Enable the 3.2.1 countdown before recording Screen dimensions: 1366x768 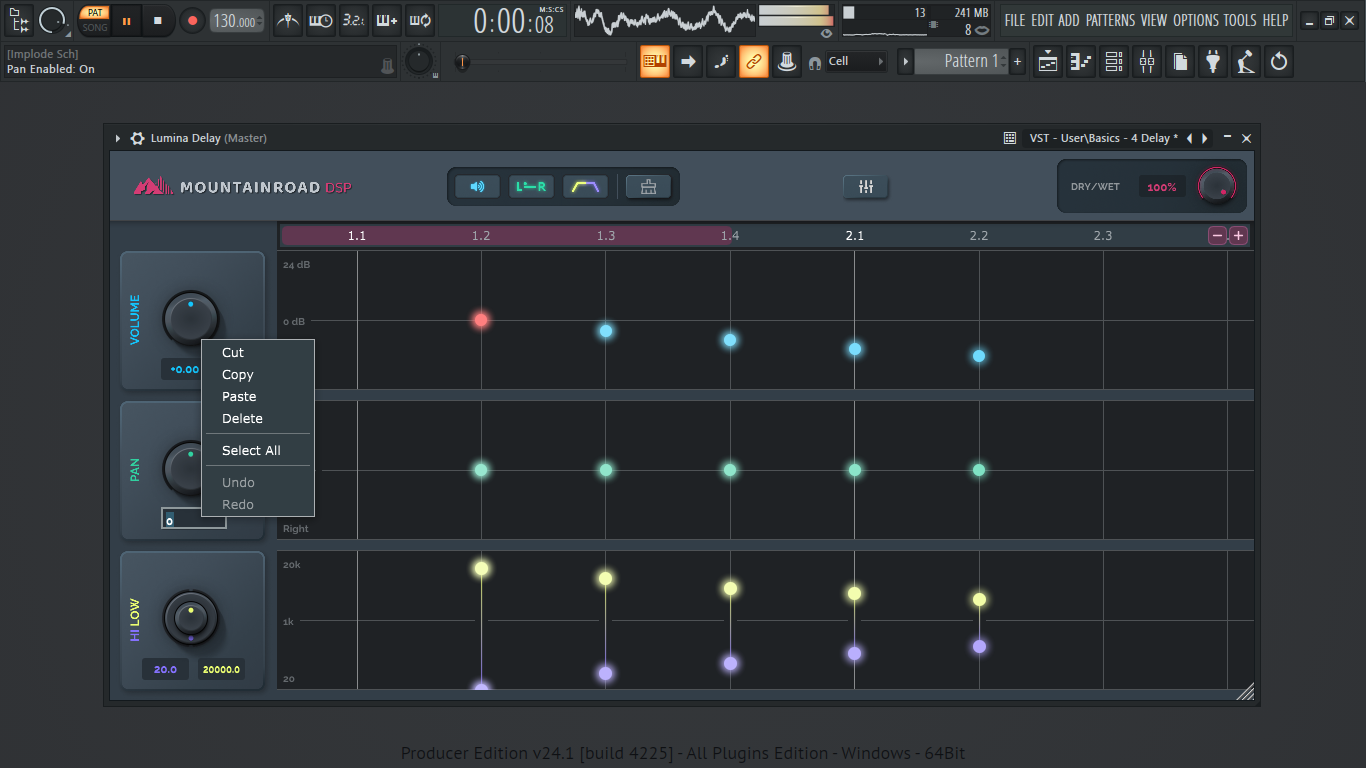click(x=353, y=20)
